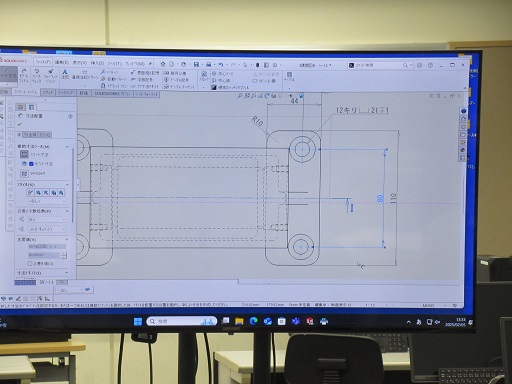Click the Home icon in the right task pane
The height and width of the screenshot is (384, 512).
click(463, 119)
